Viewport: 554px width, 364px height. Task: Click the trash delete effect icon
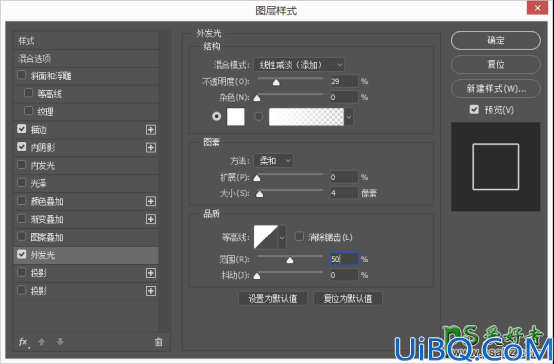tap(159, 342)
